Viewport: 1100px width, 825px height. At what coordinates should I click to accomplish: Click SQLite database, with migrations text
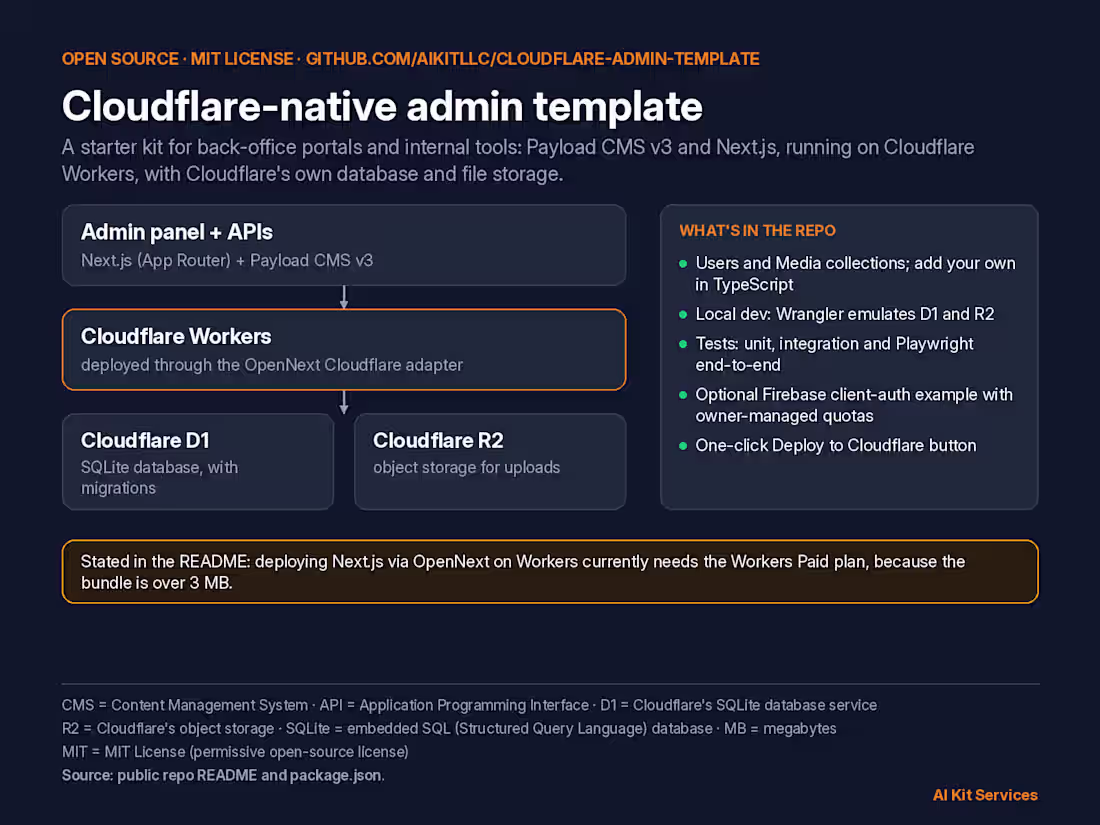point(159,478)
